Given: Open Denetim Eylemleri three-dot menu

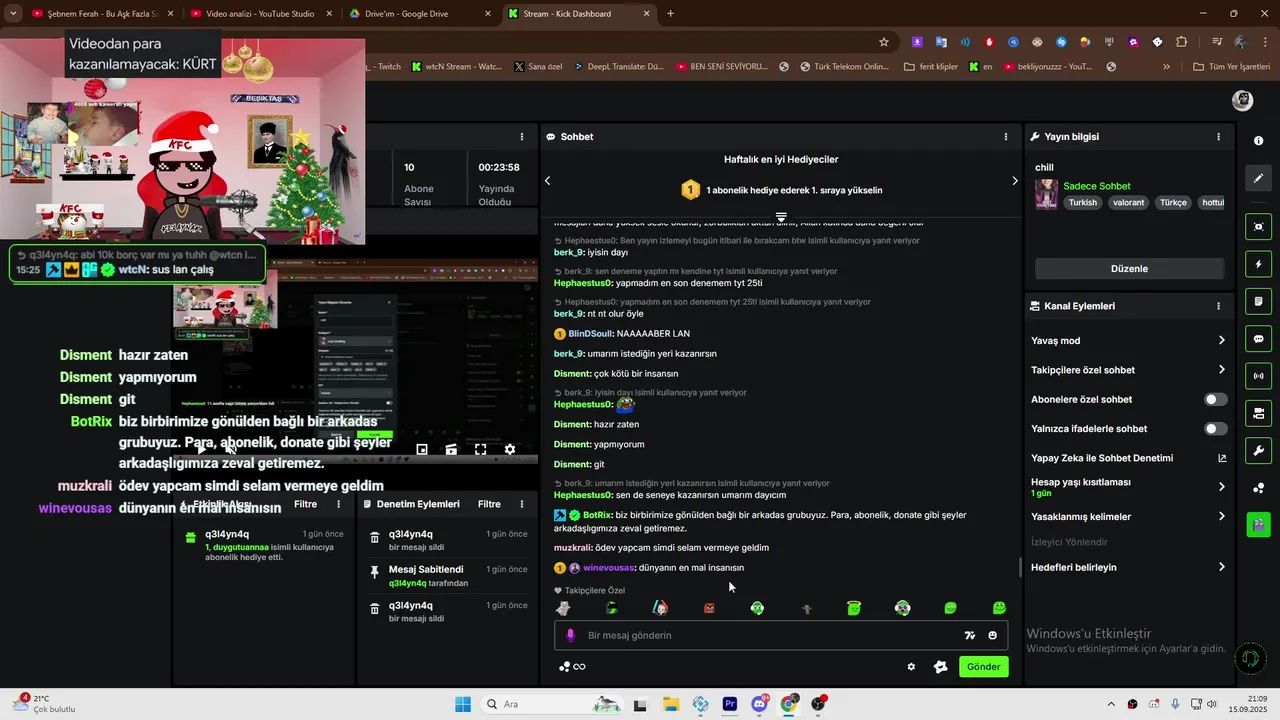Looking at the screenshot, I should (x=522, y=504).
